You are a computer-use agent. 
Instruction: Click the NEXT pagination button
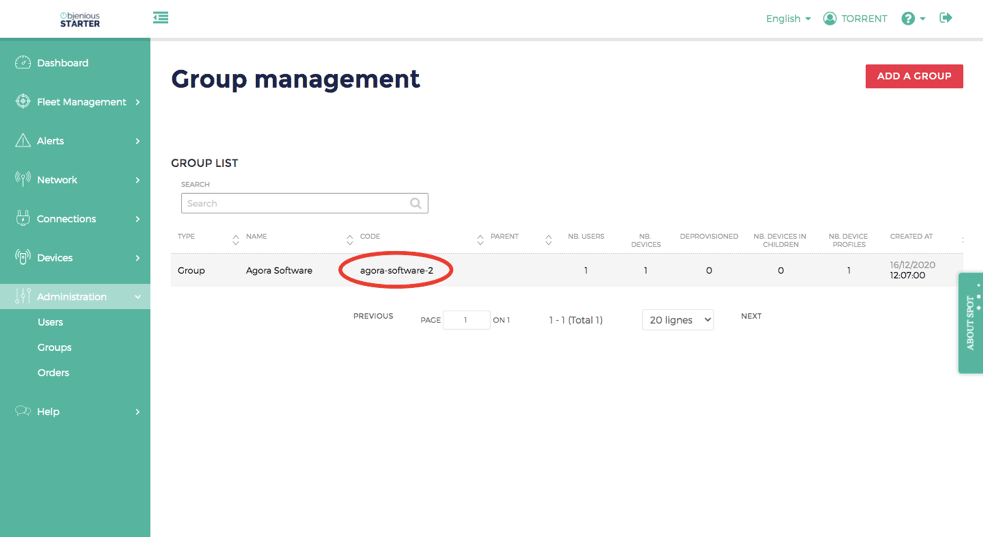pyautogui.click(x=751, y=316)
